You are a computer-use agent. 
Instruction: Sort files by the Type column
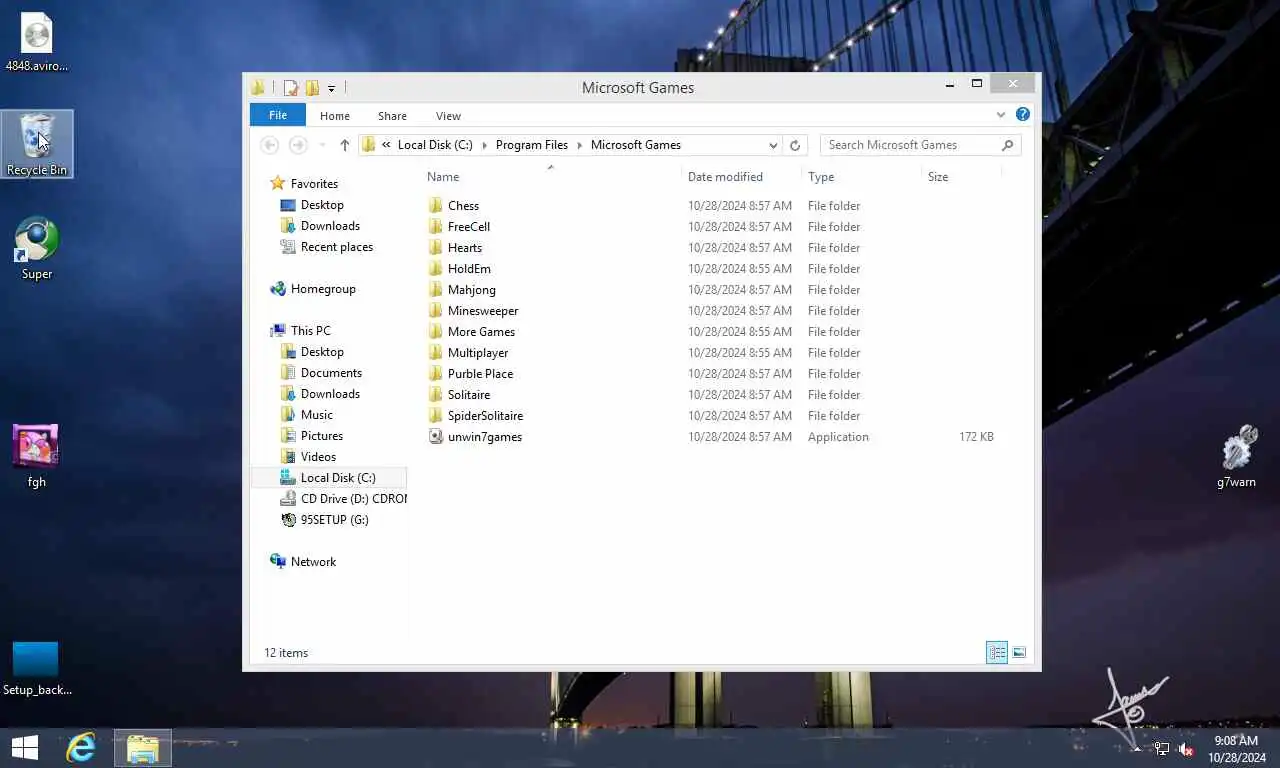pyautogui.click(x=821, y=177)
